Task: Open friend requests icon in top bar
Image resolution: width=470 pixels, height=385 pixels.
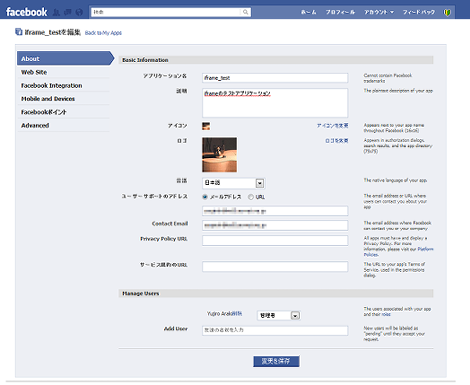Action: coord(57,12)
